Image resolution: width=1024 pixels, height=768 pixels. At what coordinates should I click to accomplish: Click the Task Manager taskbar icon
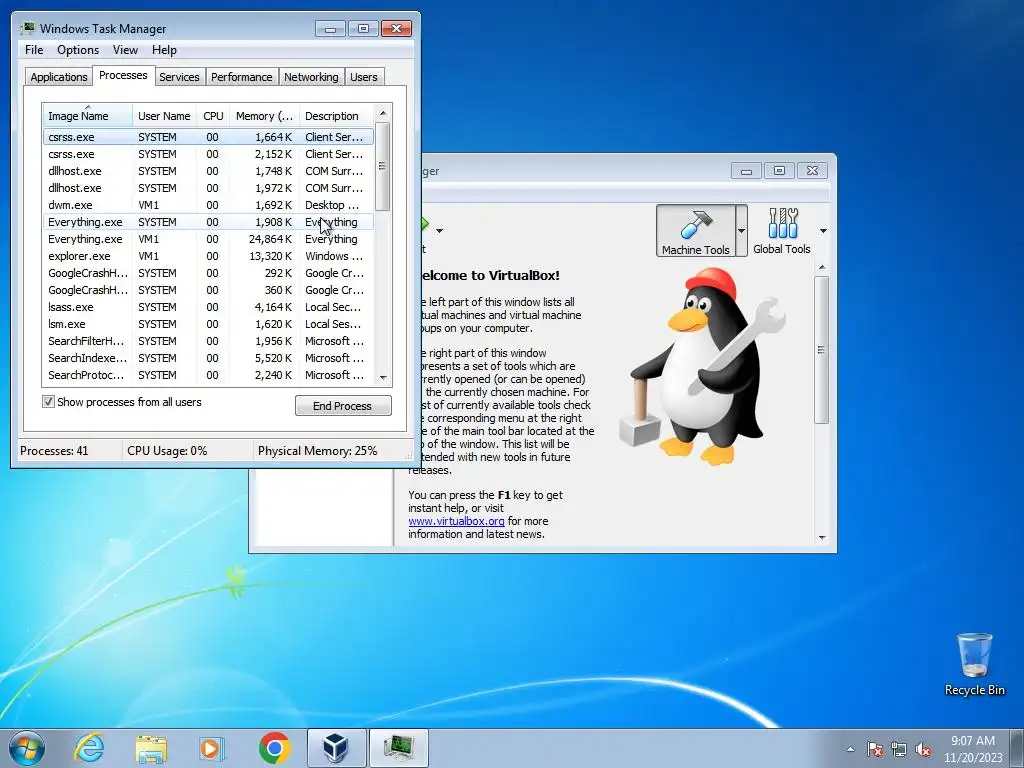(x=399, y=748)
